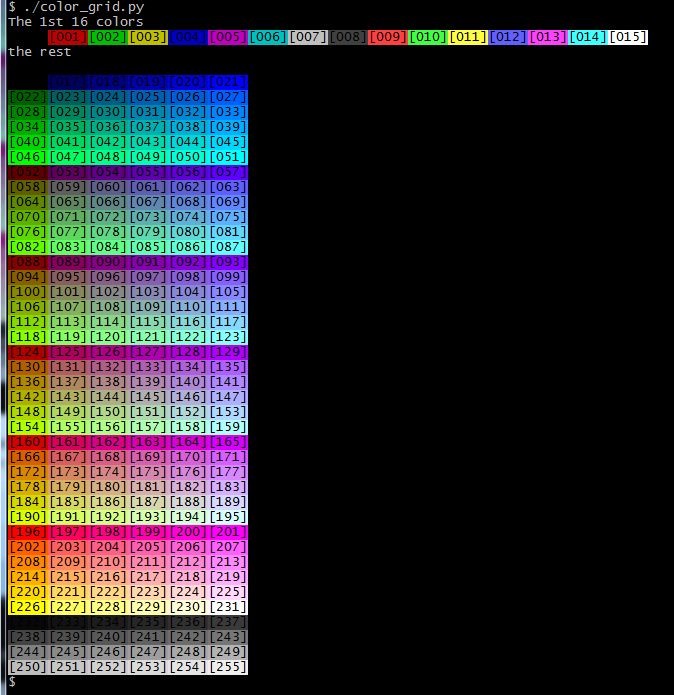Select the [231] white cell

tap(228, 607)
